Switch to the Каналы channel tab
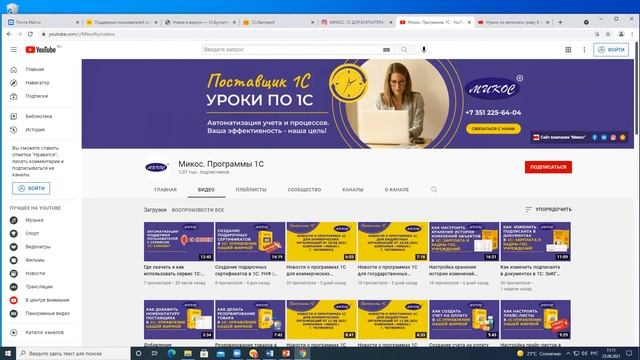640x360 pixels. (353, 190)
